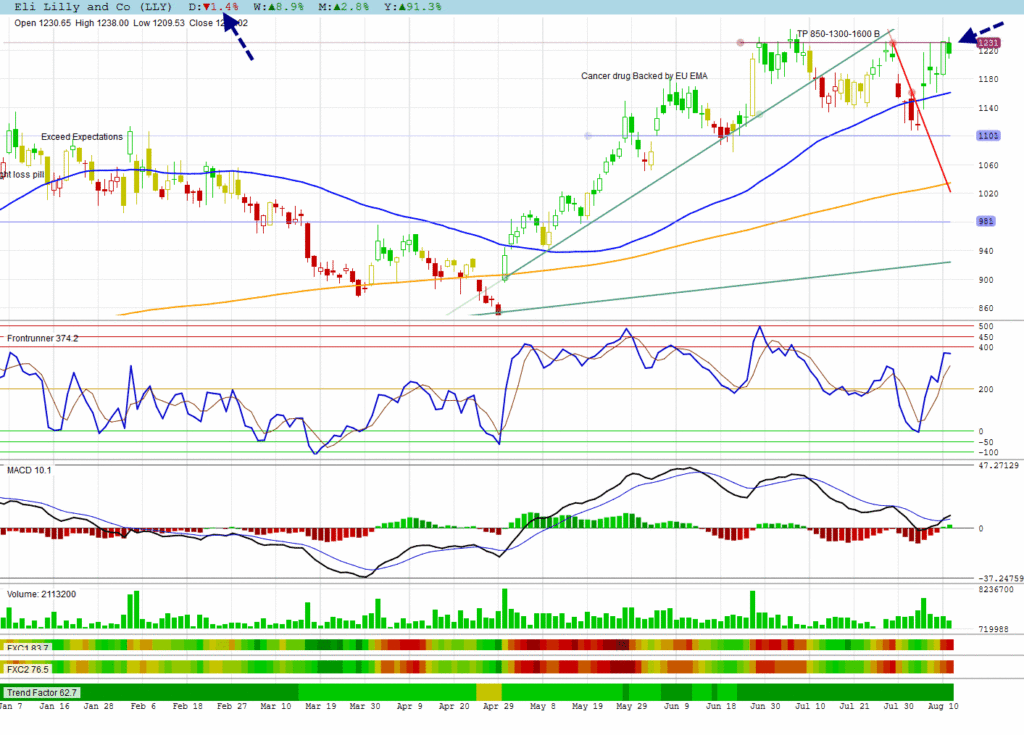
Task: Select the 'Frontrunner 374.2' indicator label
Action: 42,338
